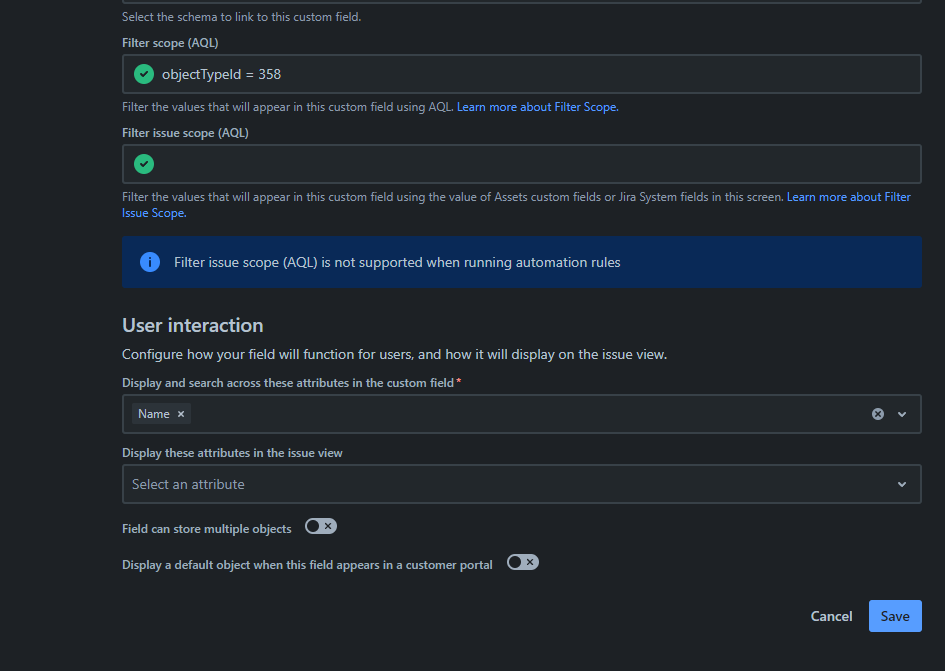Save the custom field configuration

pyautogui.click(x=895, y=616)
